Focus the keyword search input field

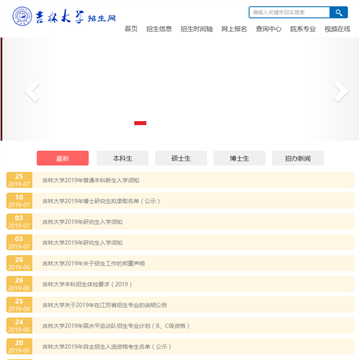tap(289, 13)
